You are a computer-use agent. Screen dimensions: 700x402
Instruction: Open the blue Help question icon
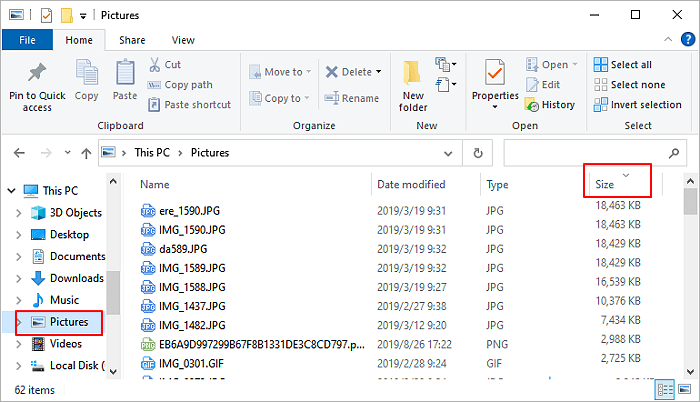[x=688, y=40]
